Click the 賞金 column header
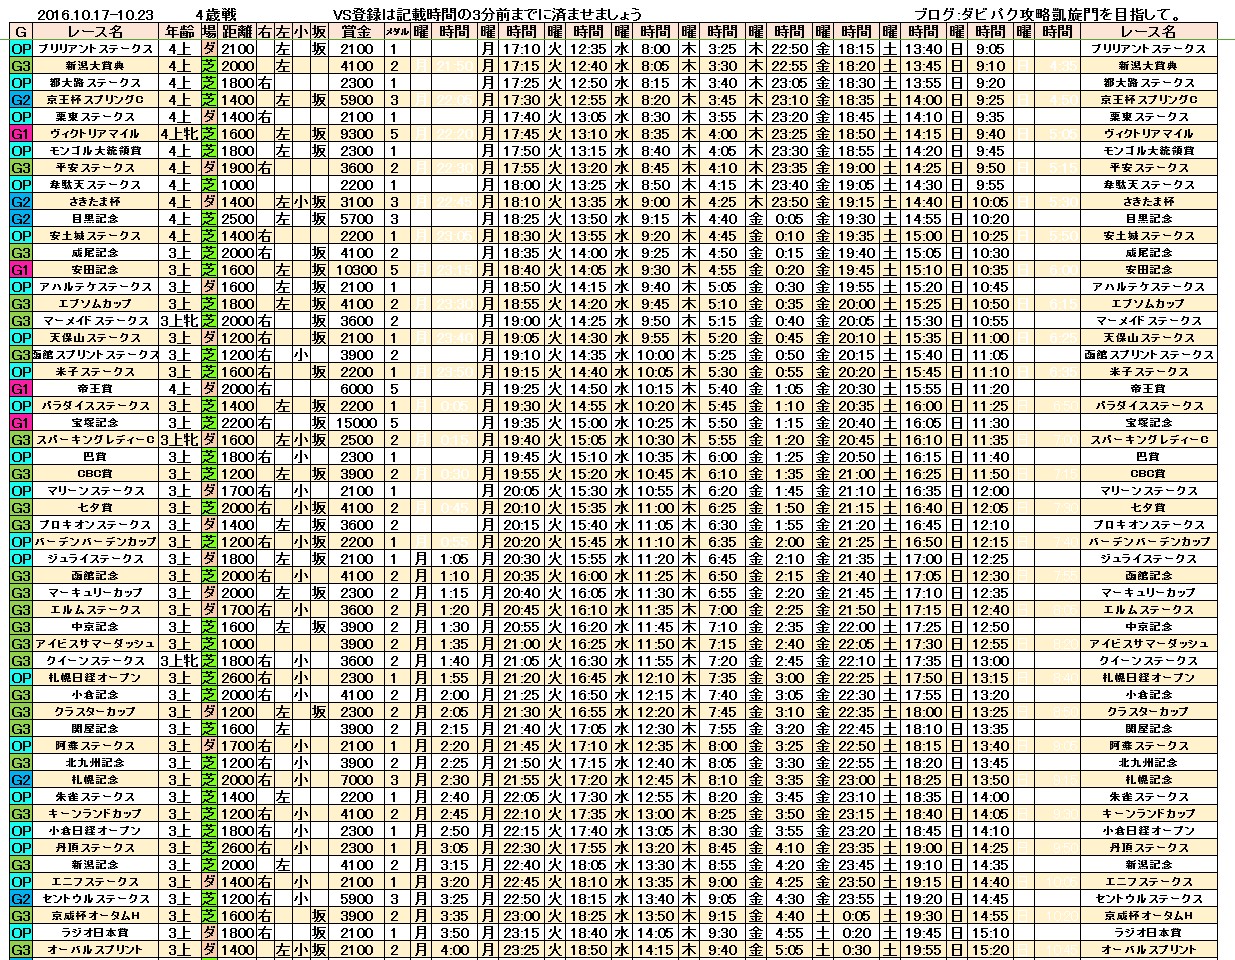Image resolution: width=1235 pixels, height=960 pixels. click(356, 31)
